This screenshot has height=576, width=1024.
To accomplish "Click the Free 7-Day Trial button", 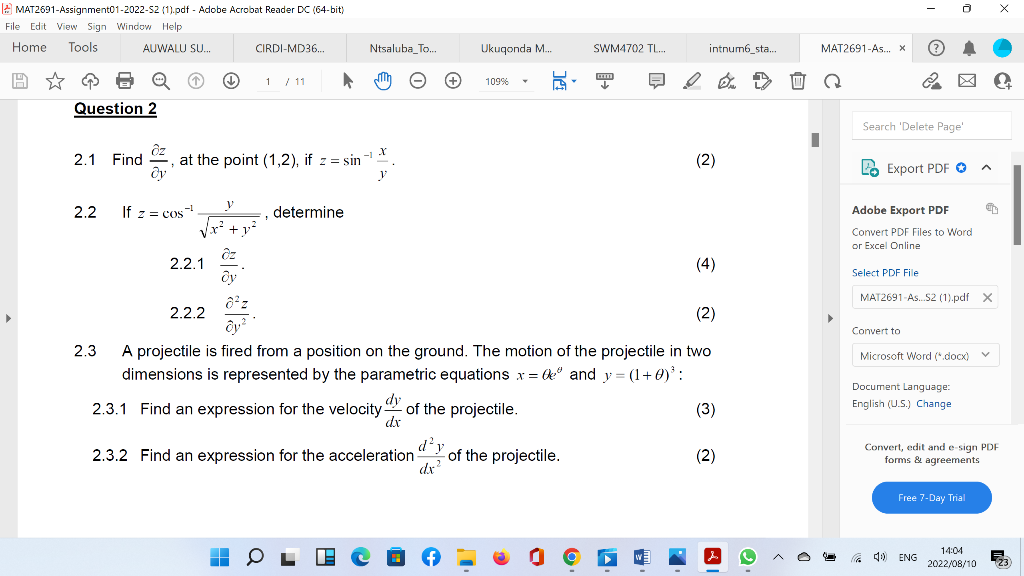I will [931, 497].
